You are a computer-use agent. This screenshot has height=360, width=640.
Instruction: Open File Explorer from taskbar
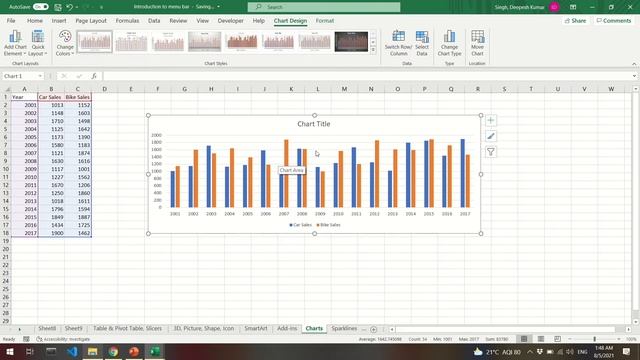(93, 351)
